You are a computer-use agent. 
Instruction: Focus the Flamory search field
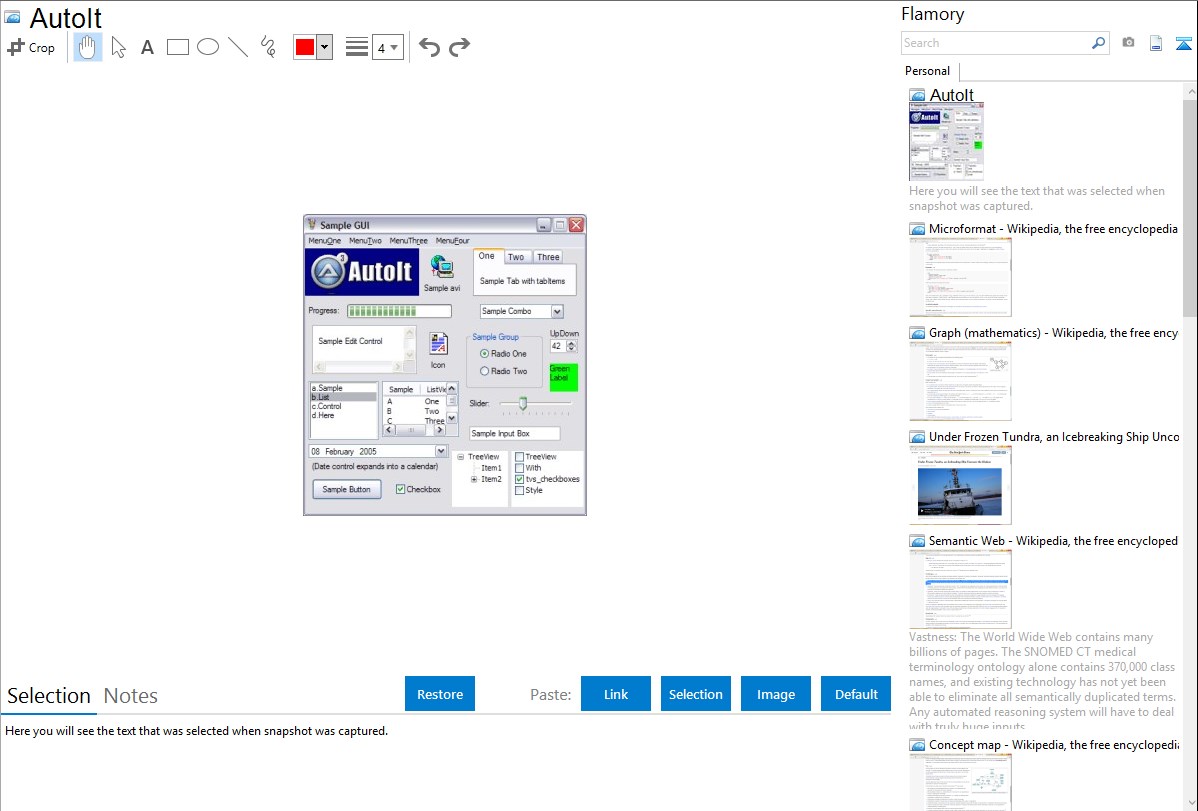coord(995,43)
